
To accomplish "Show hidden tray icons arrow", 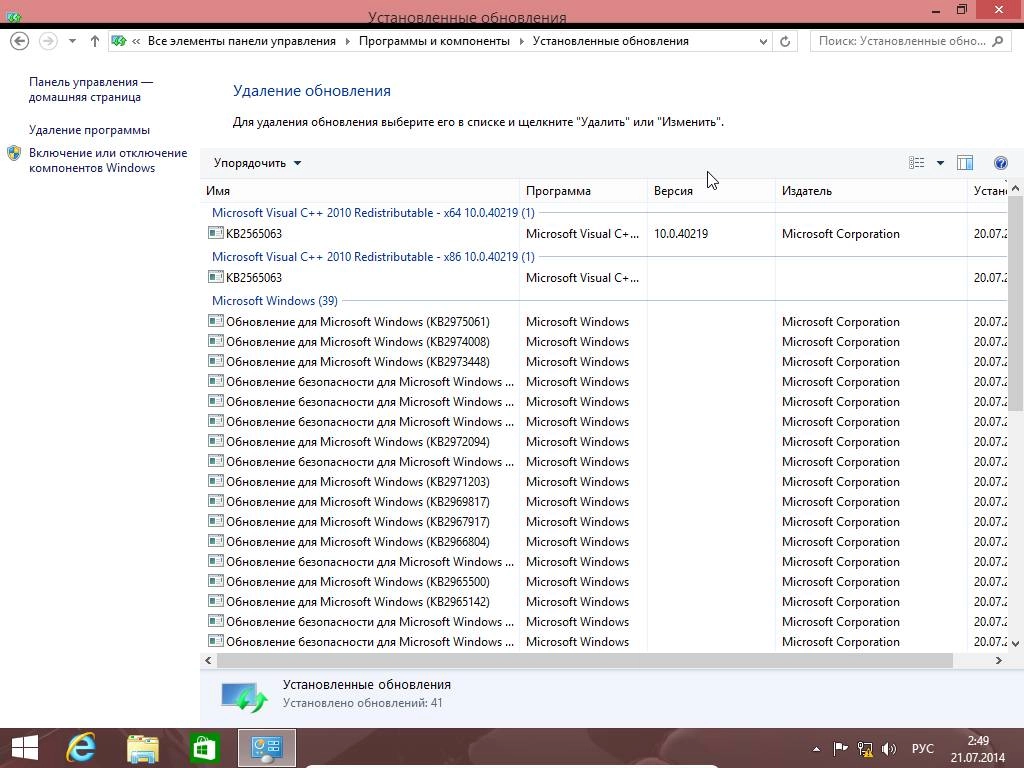I will tap(816, 749).
